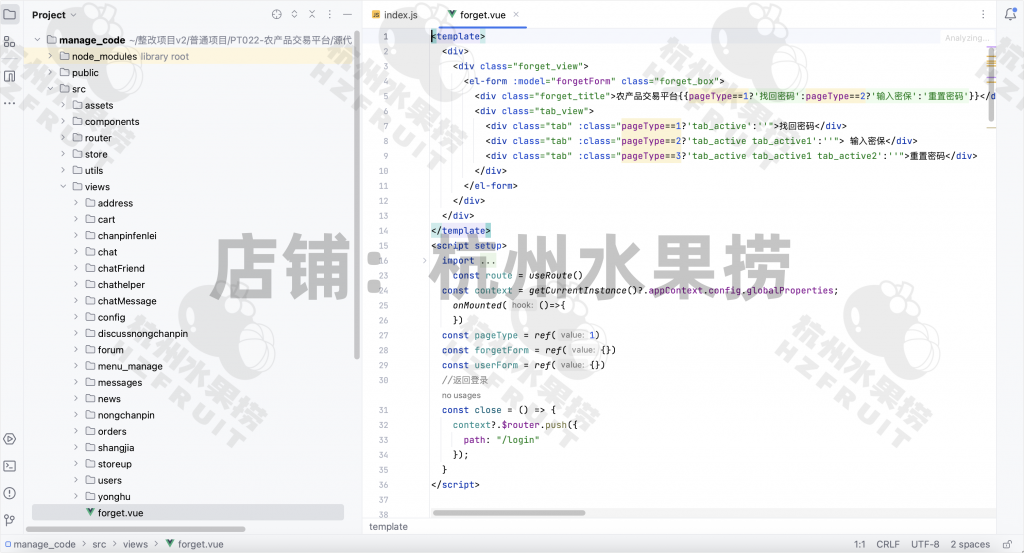Collapse the views folder
The width and height of the screenshot is (1024, 553).
point(63,187)
